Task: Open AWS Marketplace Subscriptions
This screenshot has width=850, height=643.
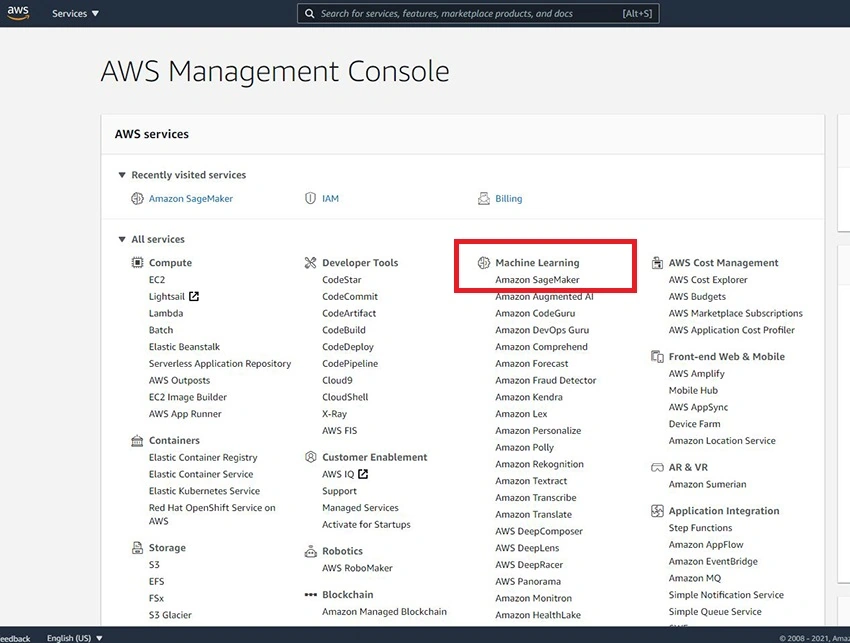Action: coord(735,313)
